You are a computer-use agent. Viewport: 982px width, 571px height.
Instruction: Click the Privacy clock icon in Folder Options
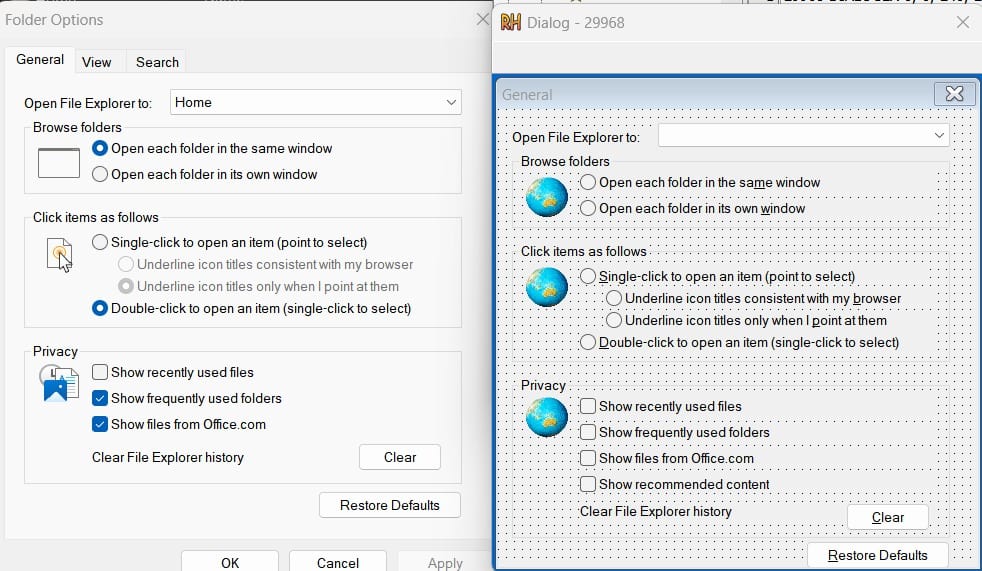click(58, 383)
